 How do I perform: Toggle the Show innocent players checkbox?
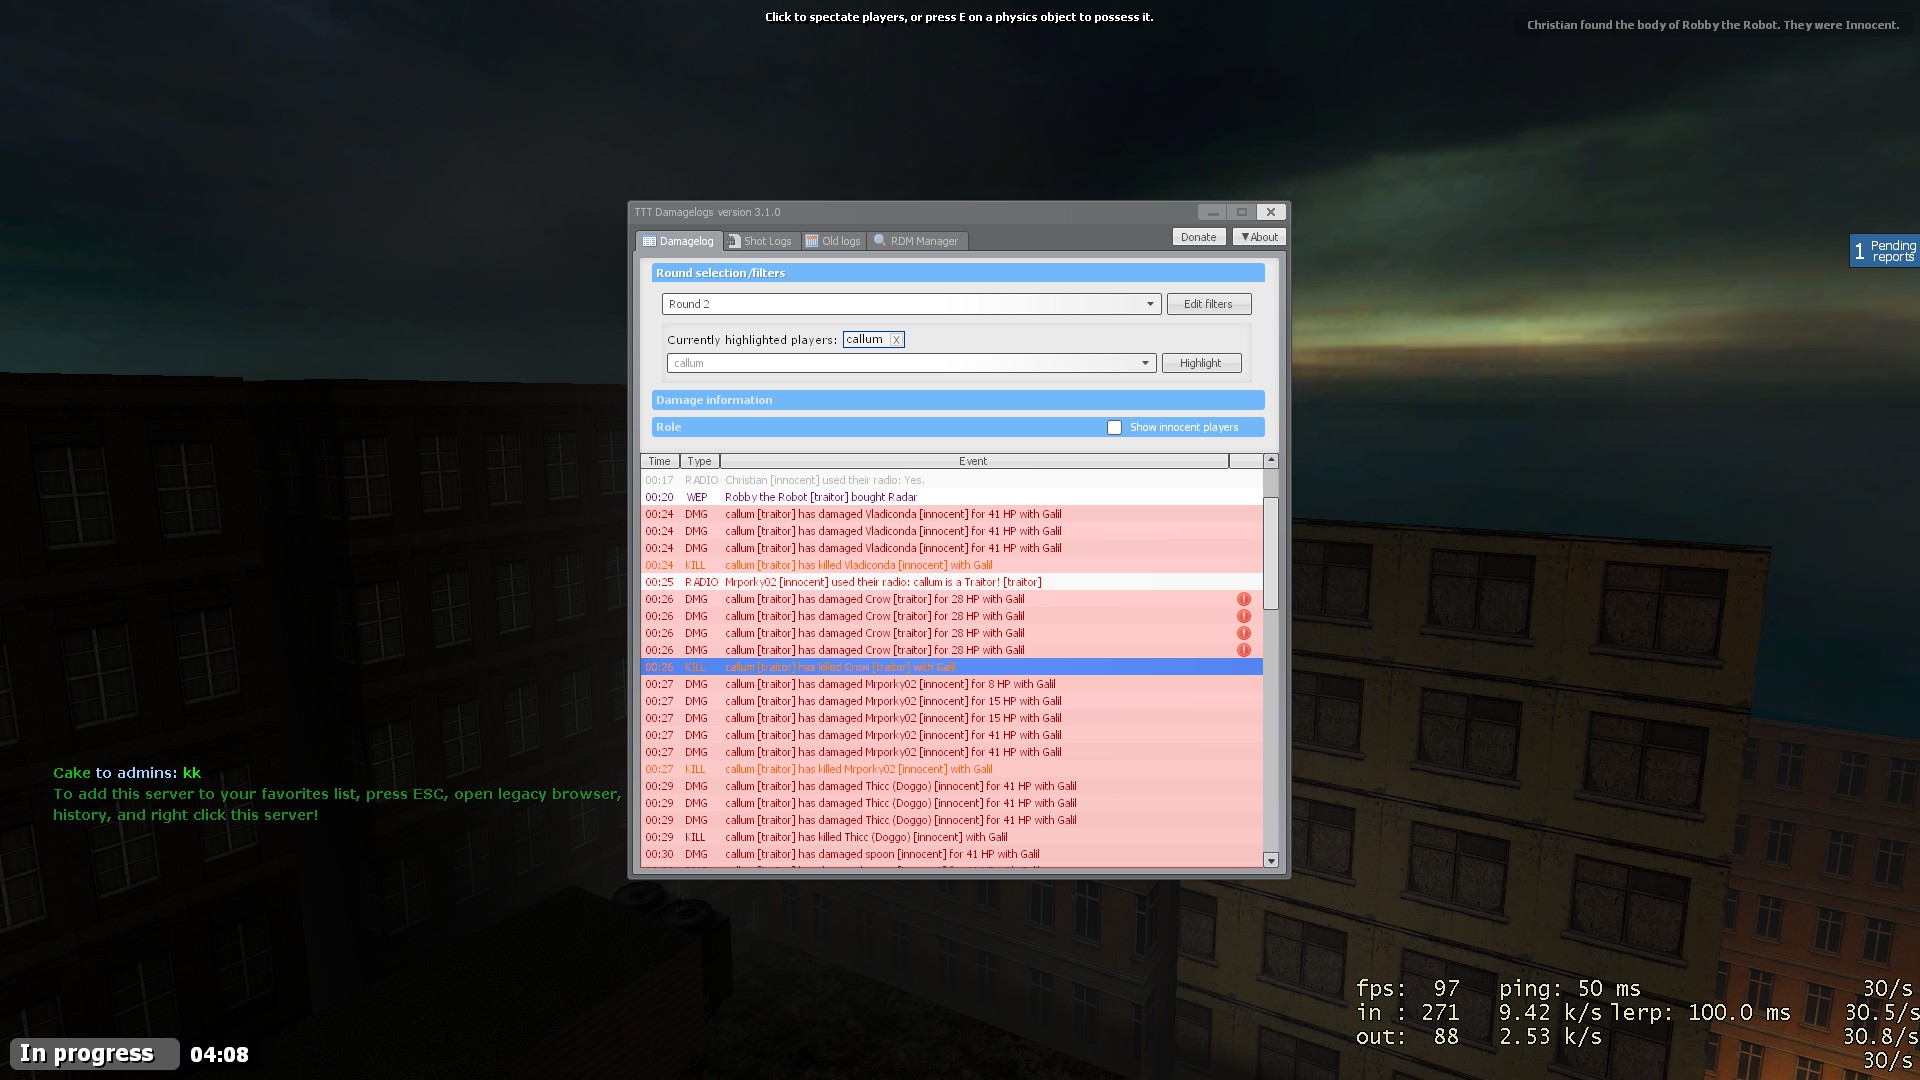1114,427
